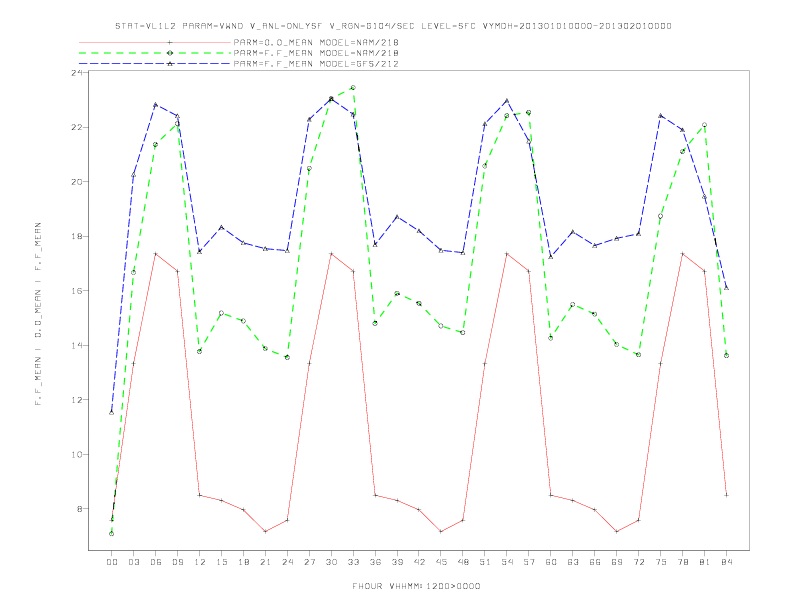Viewport: 792px width, 612px height.
Task: Click x-axis forecast hour label 15
Action: pos(221,562)
